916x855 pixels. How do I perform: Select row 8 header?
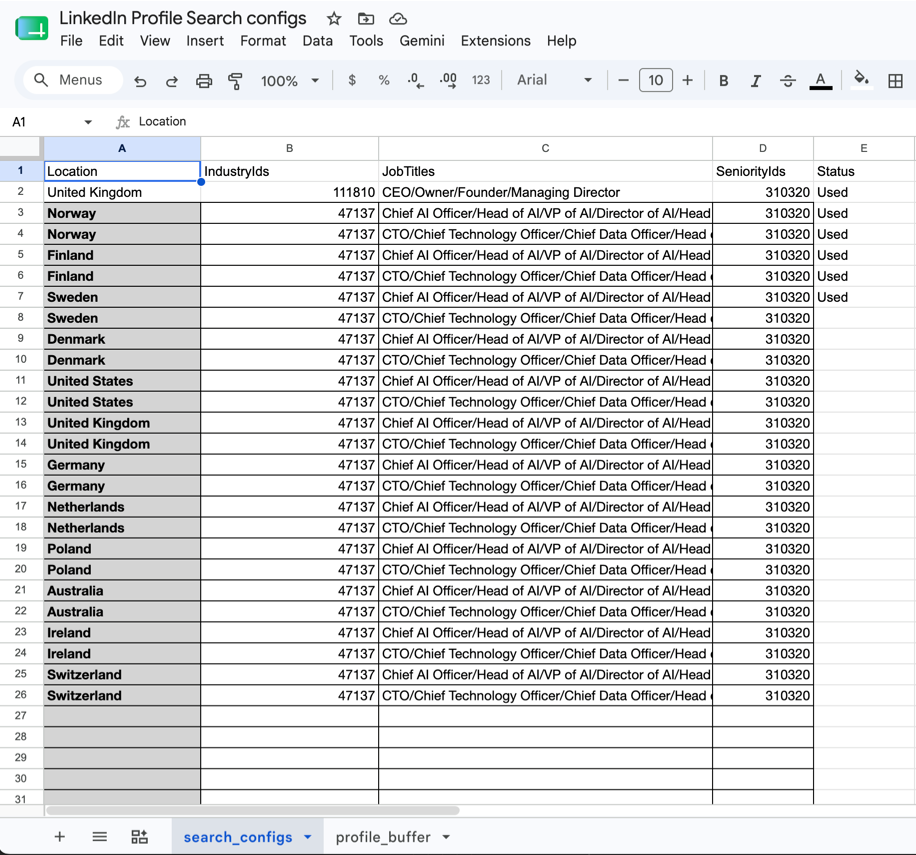coord(21,318)
